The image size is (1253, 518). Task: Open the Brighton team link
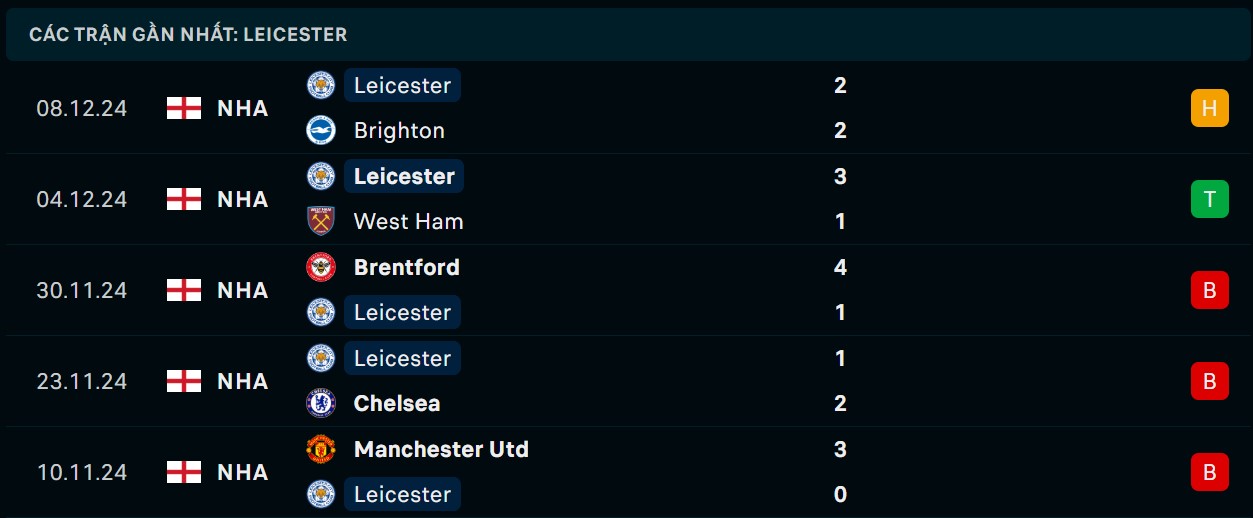[x=399, y=130]
